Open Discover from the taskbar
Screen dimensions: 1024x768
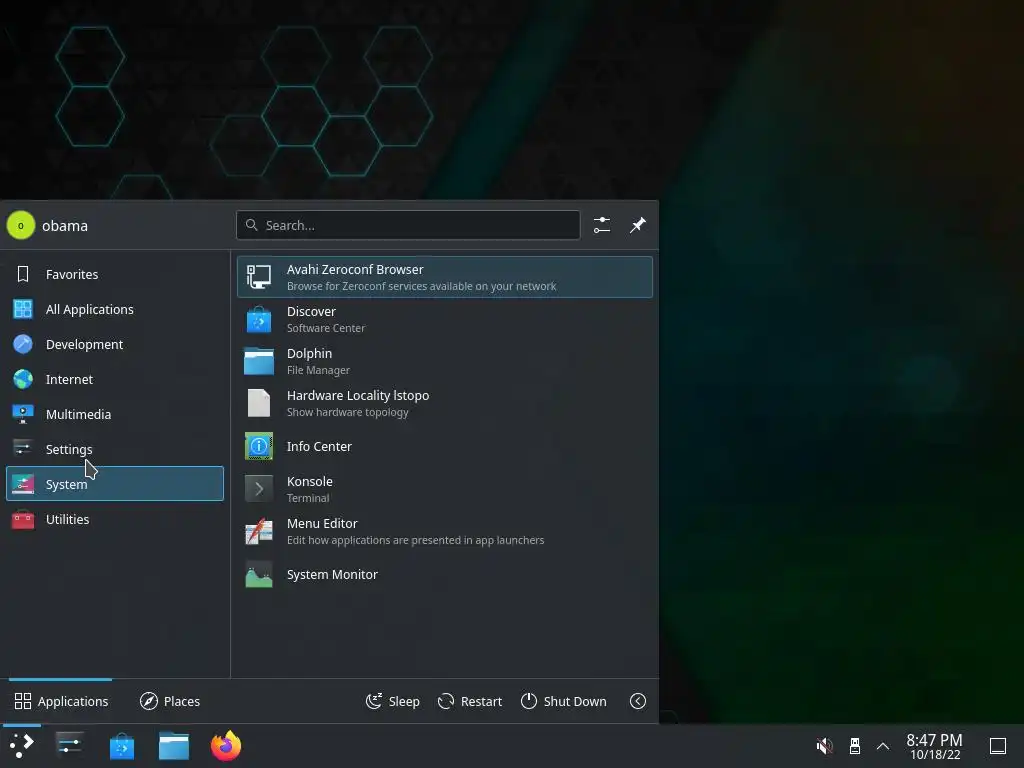coord(121,746)
